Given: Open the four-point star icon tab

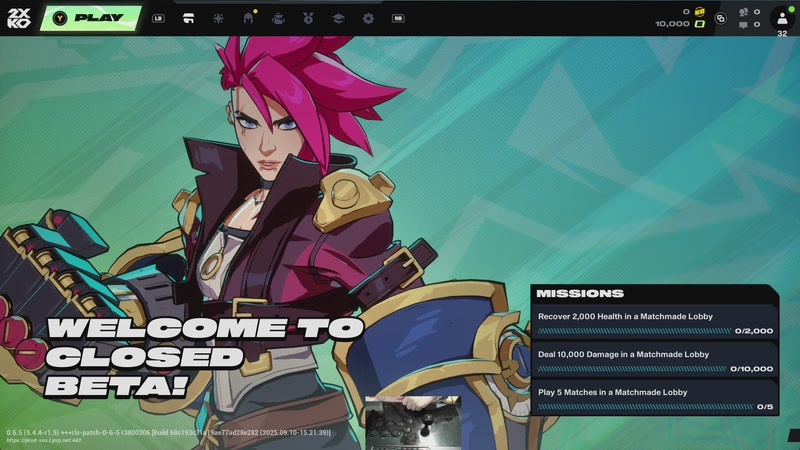Looking at the screenshot, I should coord(218,18).
